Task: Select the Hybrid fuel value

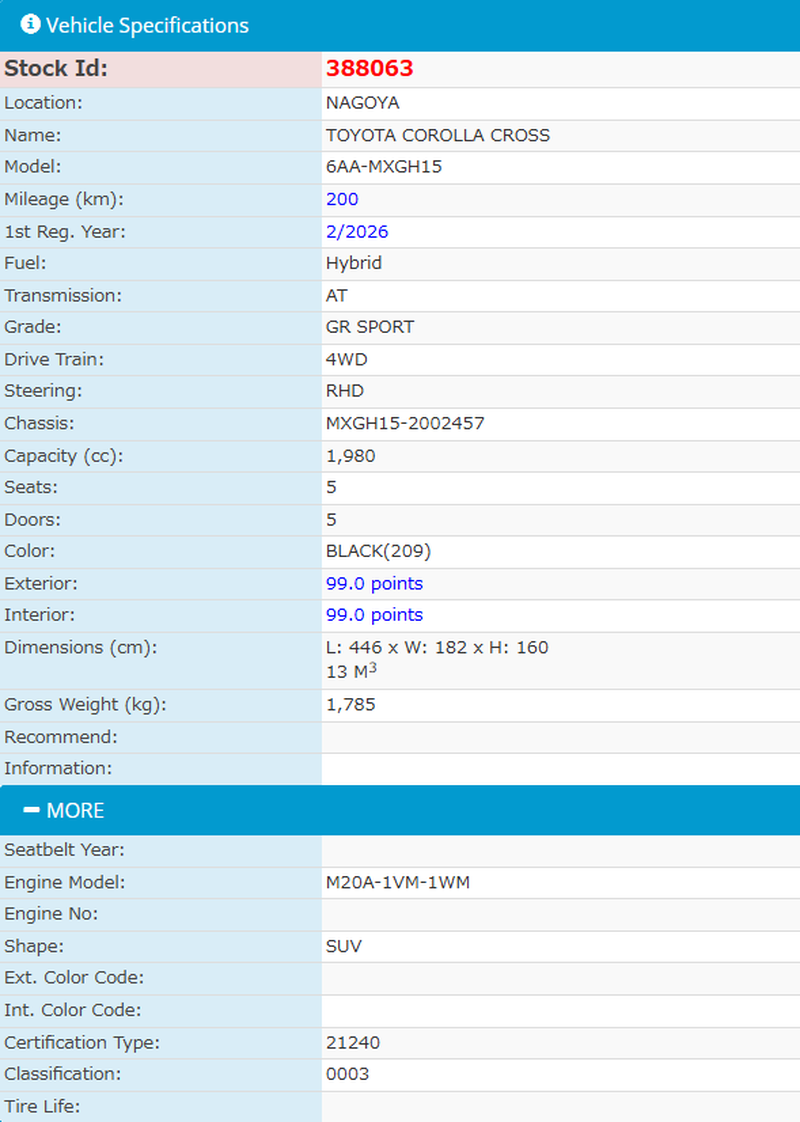Action: [353, 263]
